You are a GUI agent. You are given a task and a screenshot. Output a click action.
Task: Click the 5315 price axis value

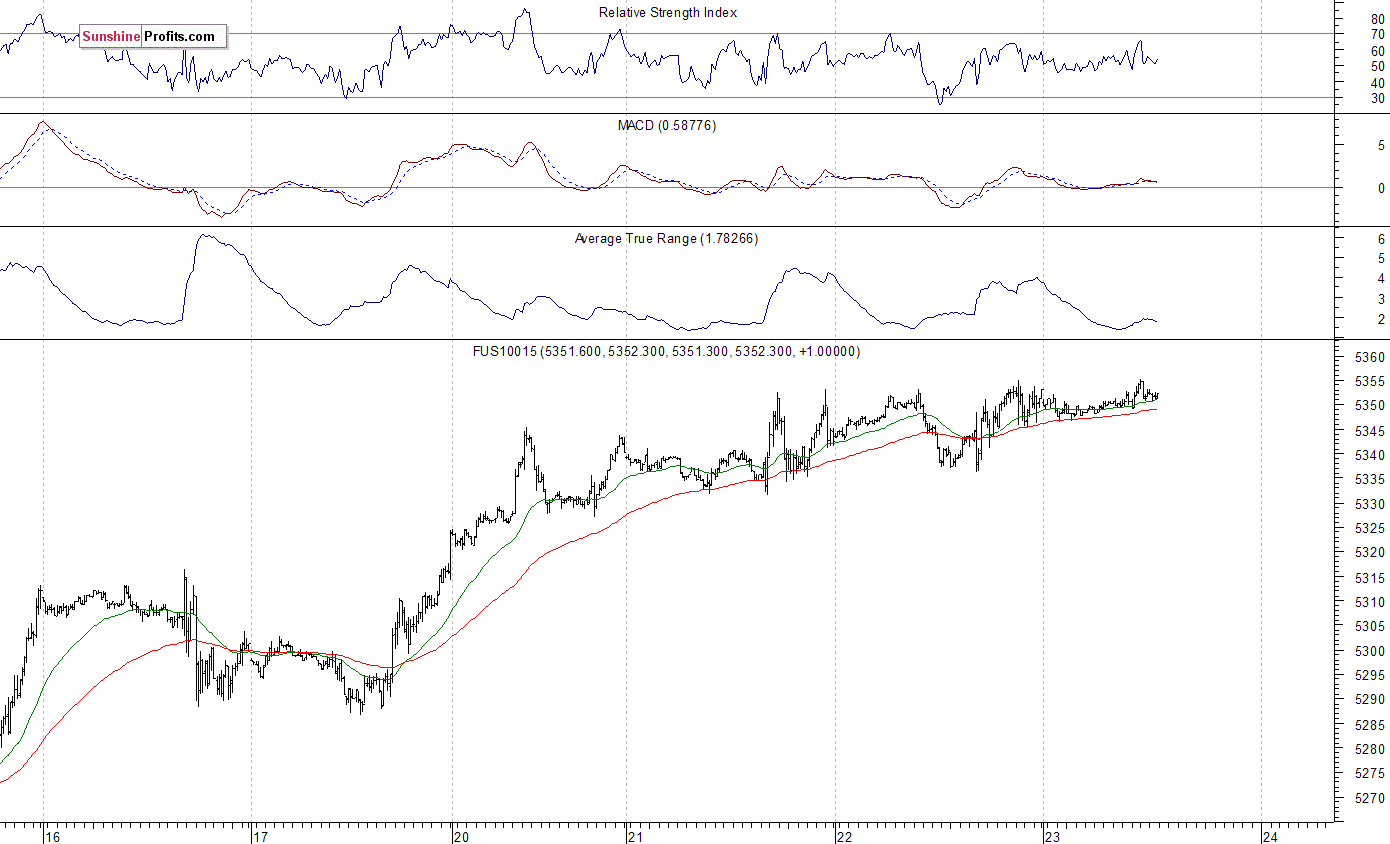1370,578
